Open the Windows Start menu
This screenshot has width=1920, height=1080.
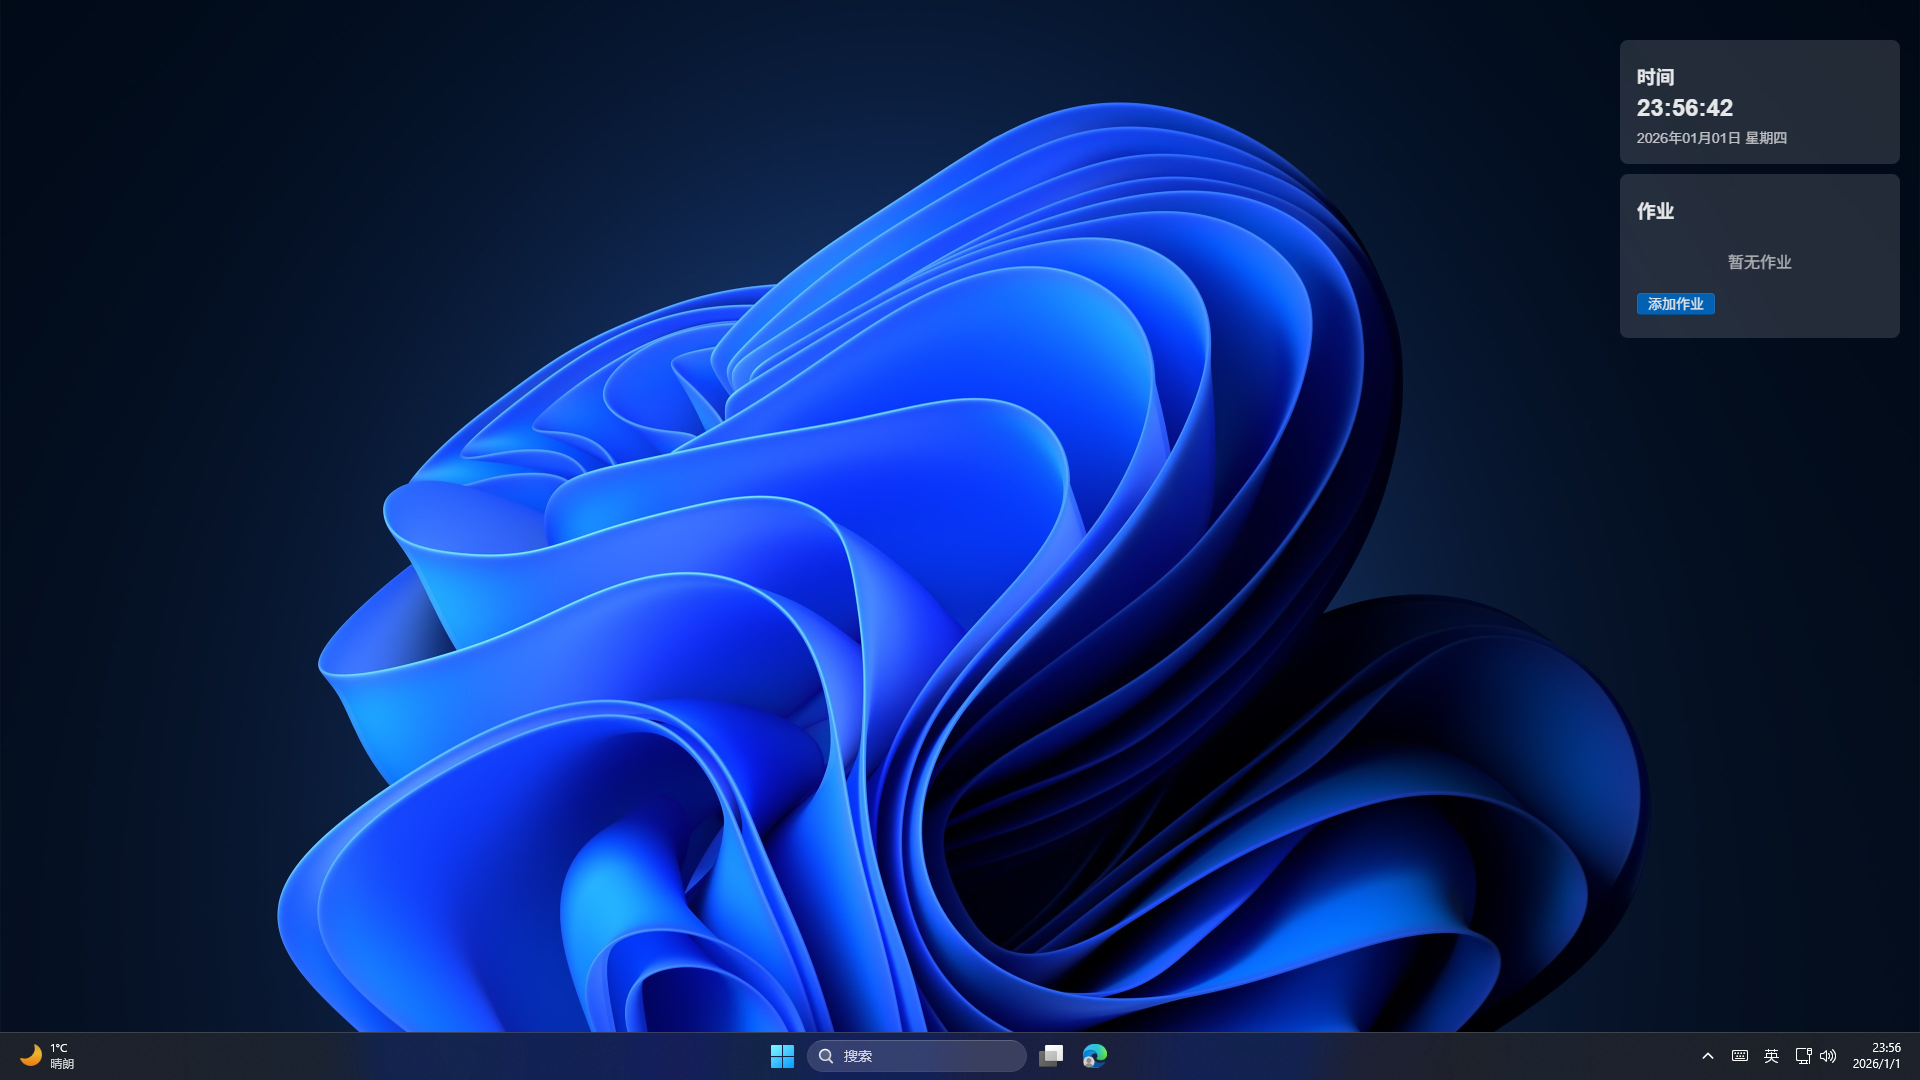coord(782,1056)
